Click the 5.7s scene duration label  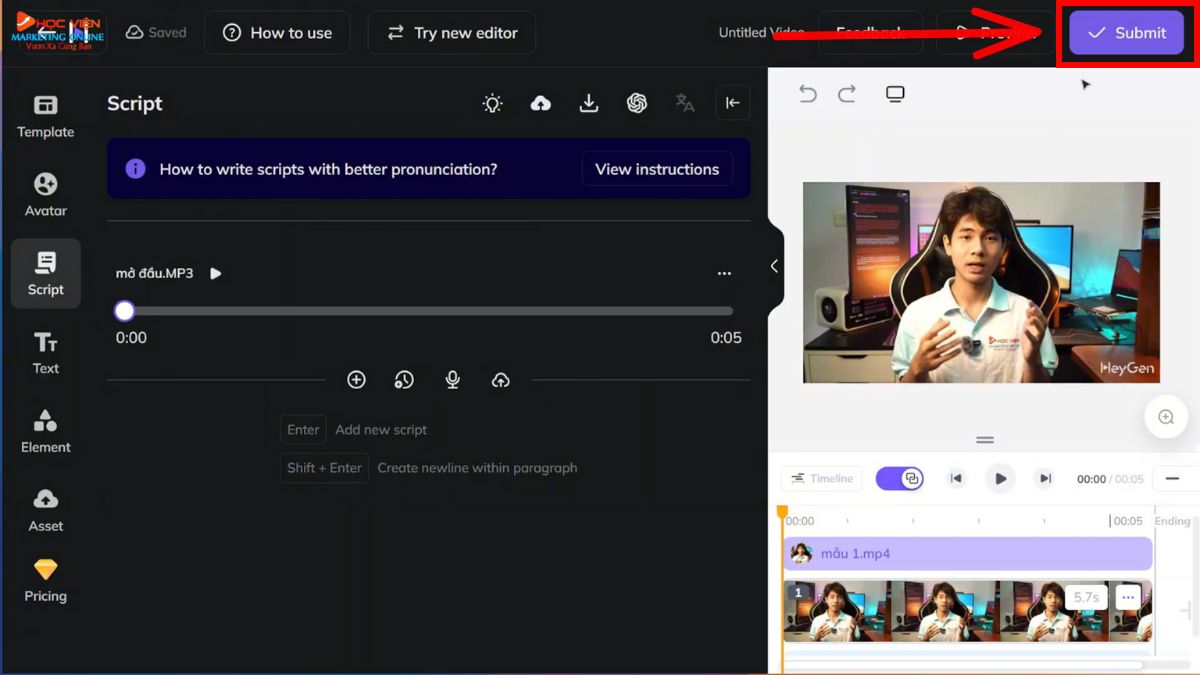click(1086, 598)
